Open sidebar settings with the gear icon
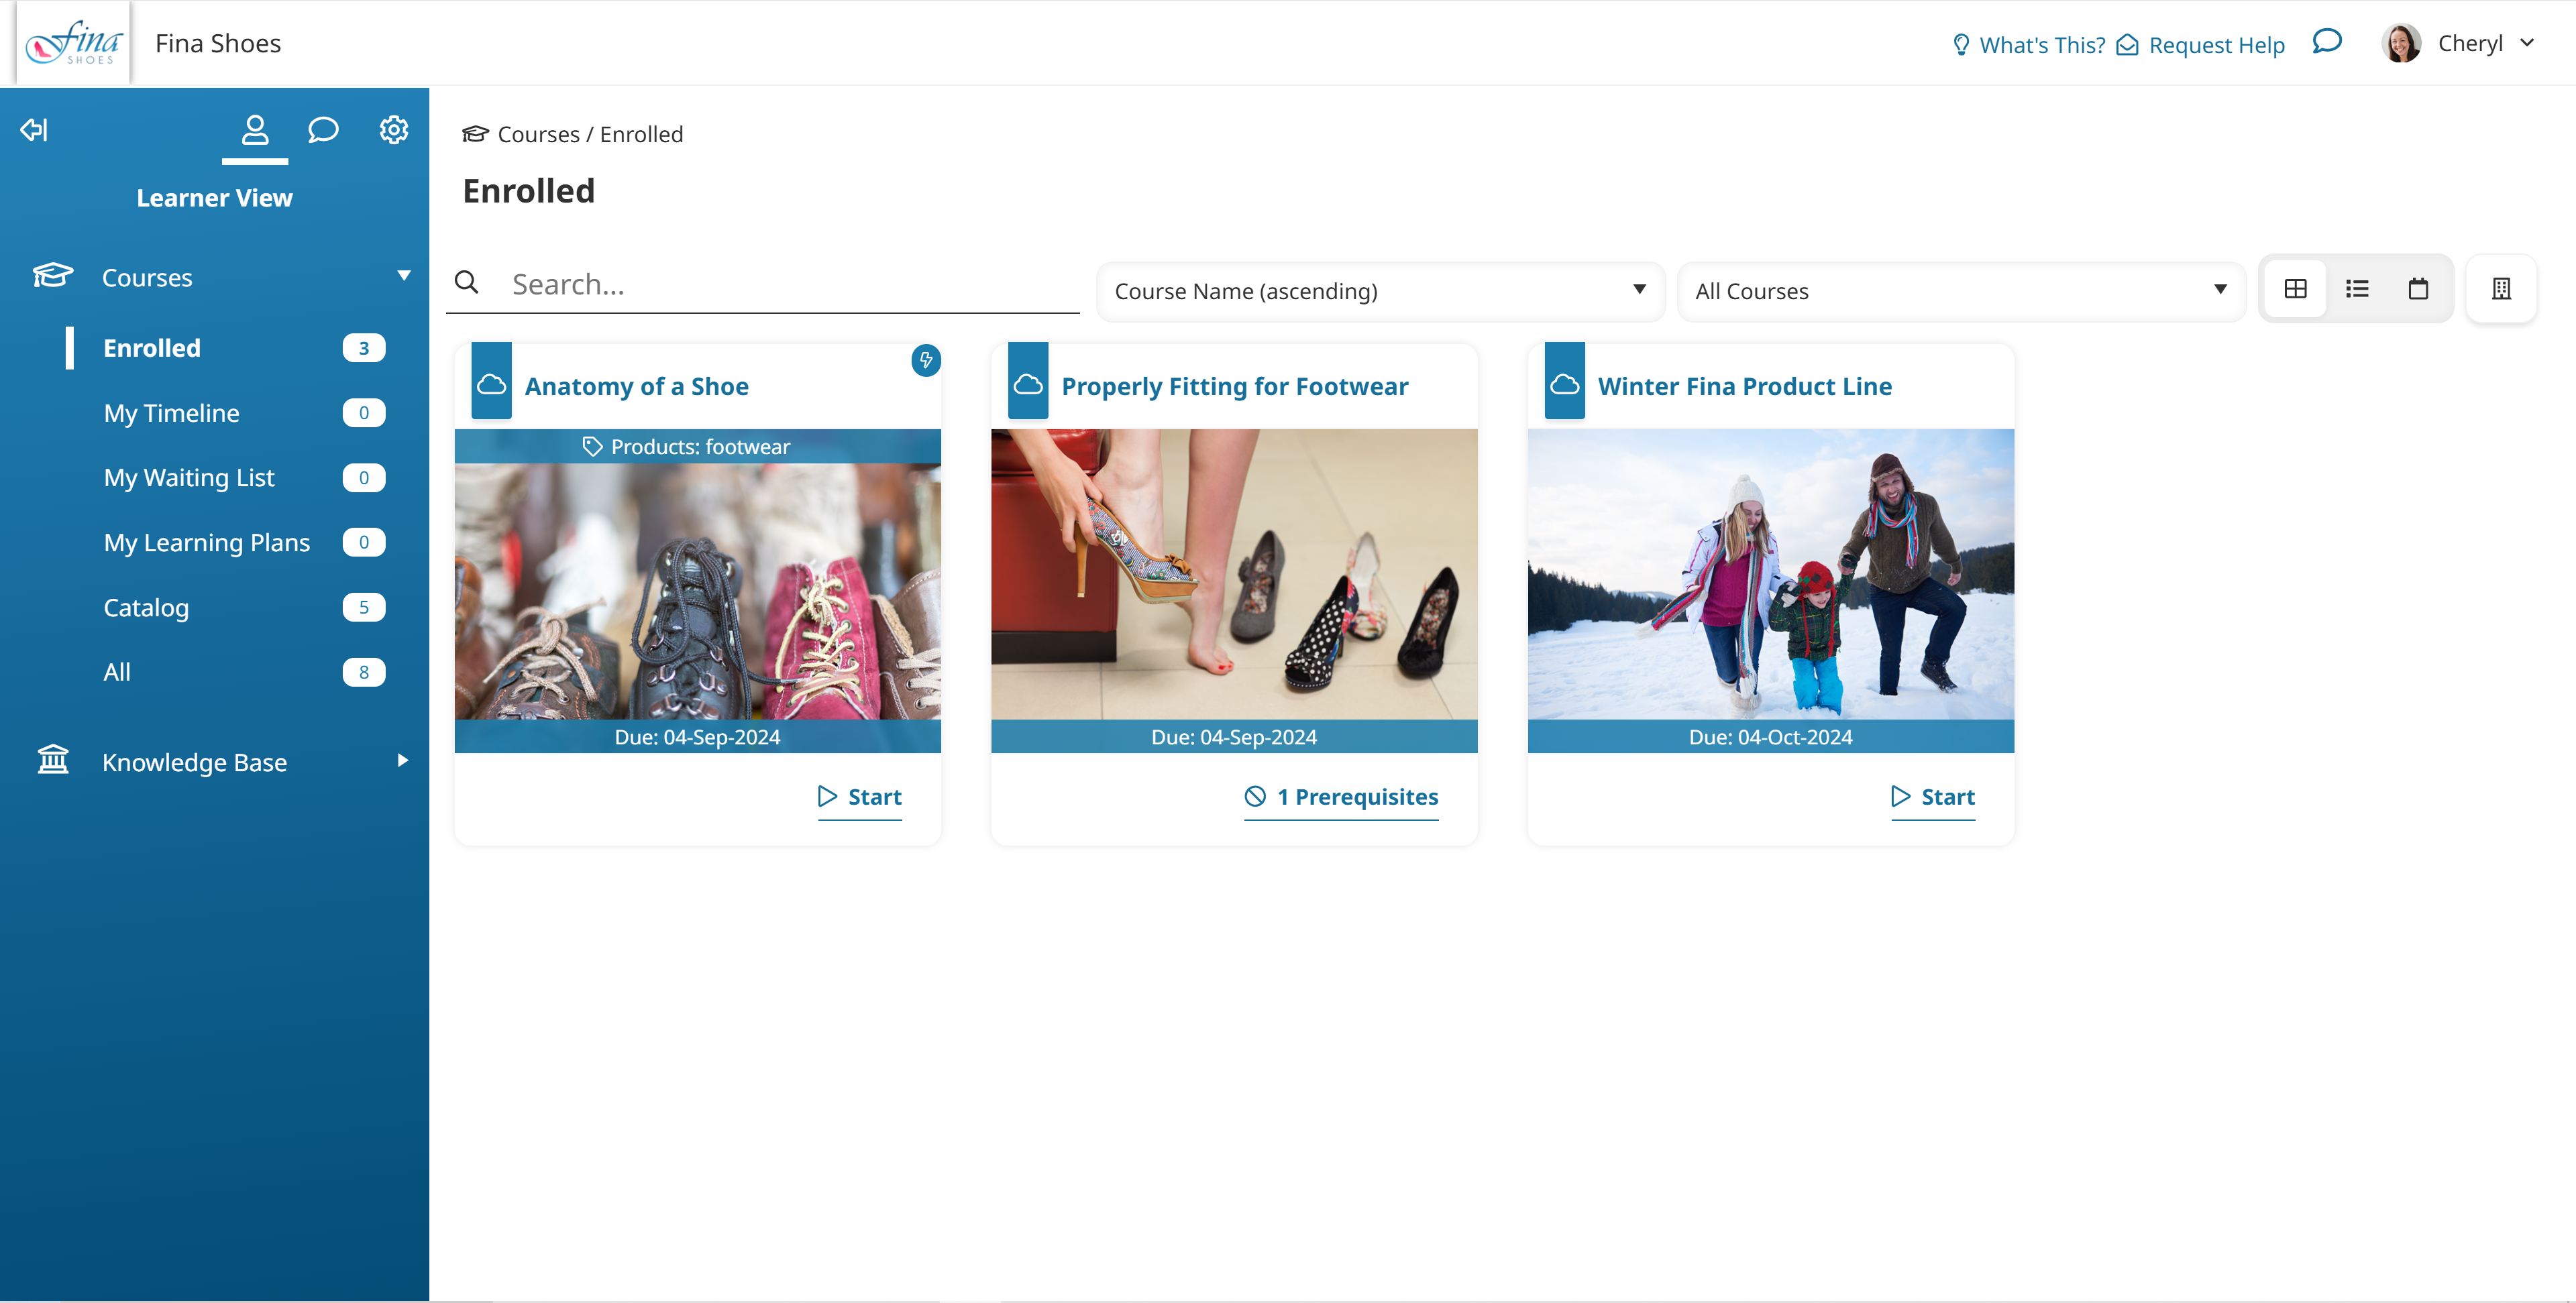The height and width of the screenshot is (1303, 2576). (x=394, y=129)
